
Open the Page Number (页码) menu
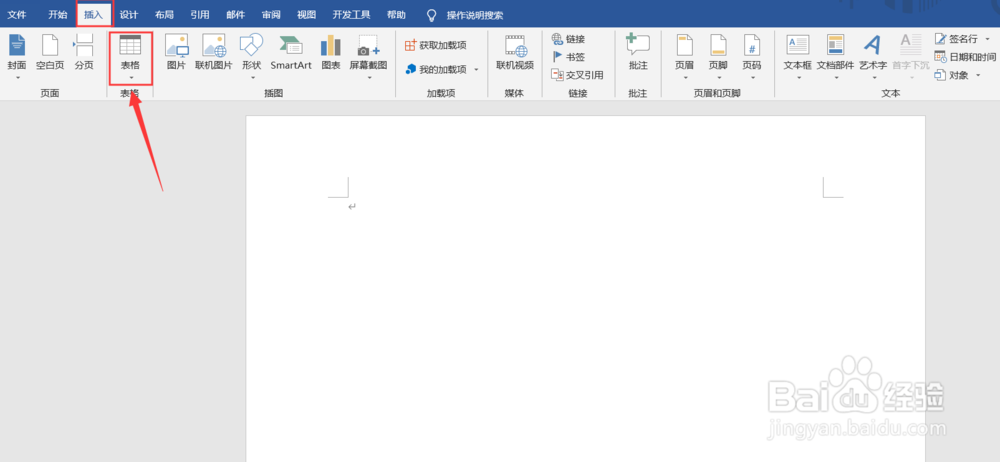point(752,54)
